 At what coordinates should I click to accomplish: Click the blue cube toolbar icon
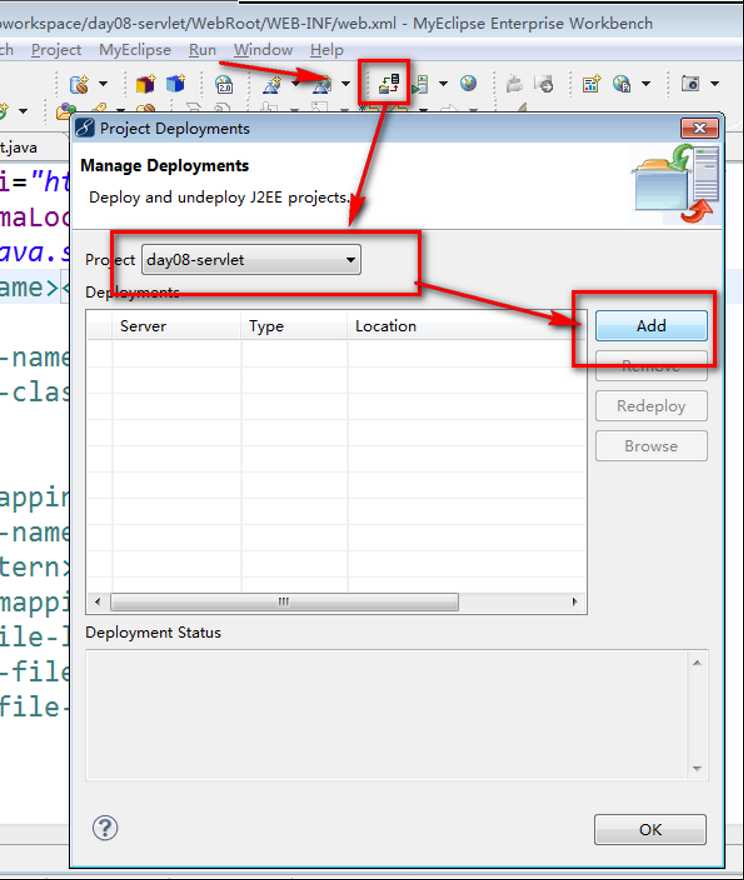[x=176, y=84]
